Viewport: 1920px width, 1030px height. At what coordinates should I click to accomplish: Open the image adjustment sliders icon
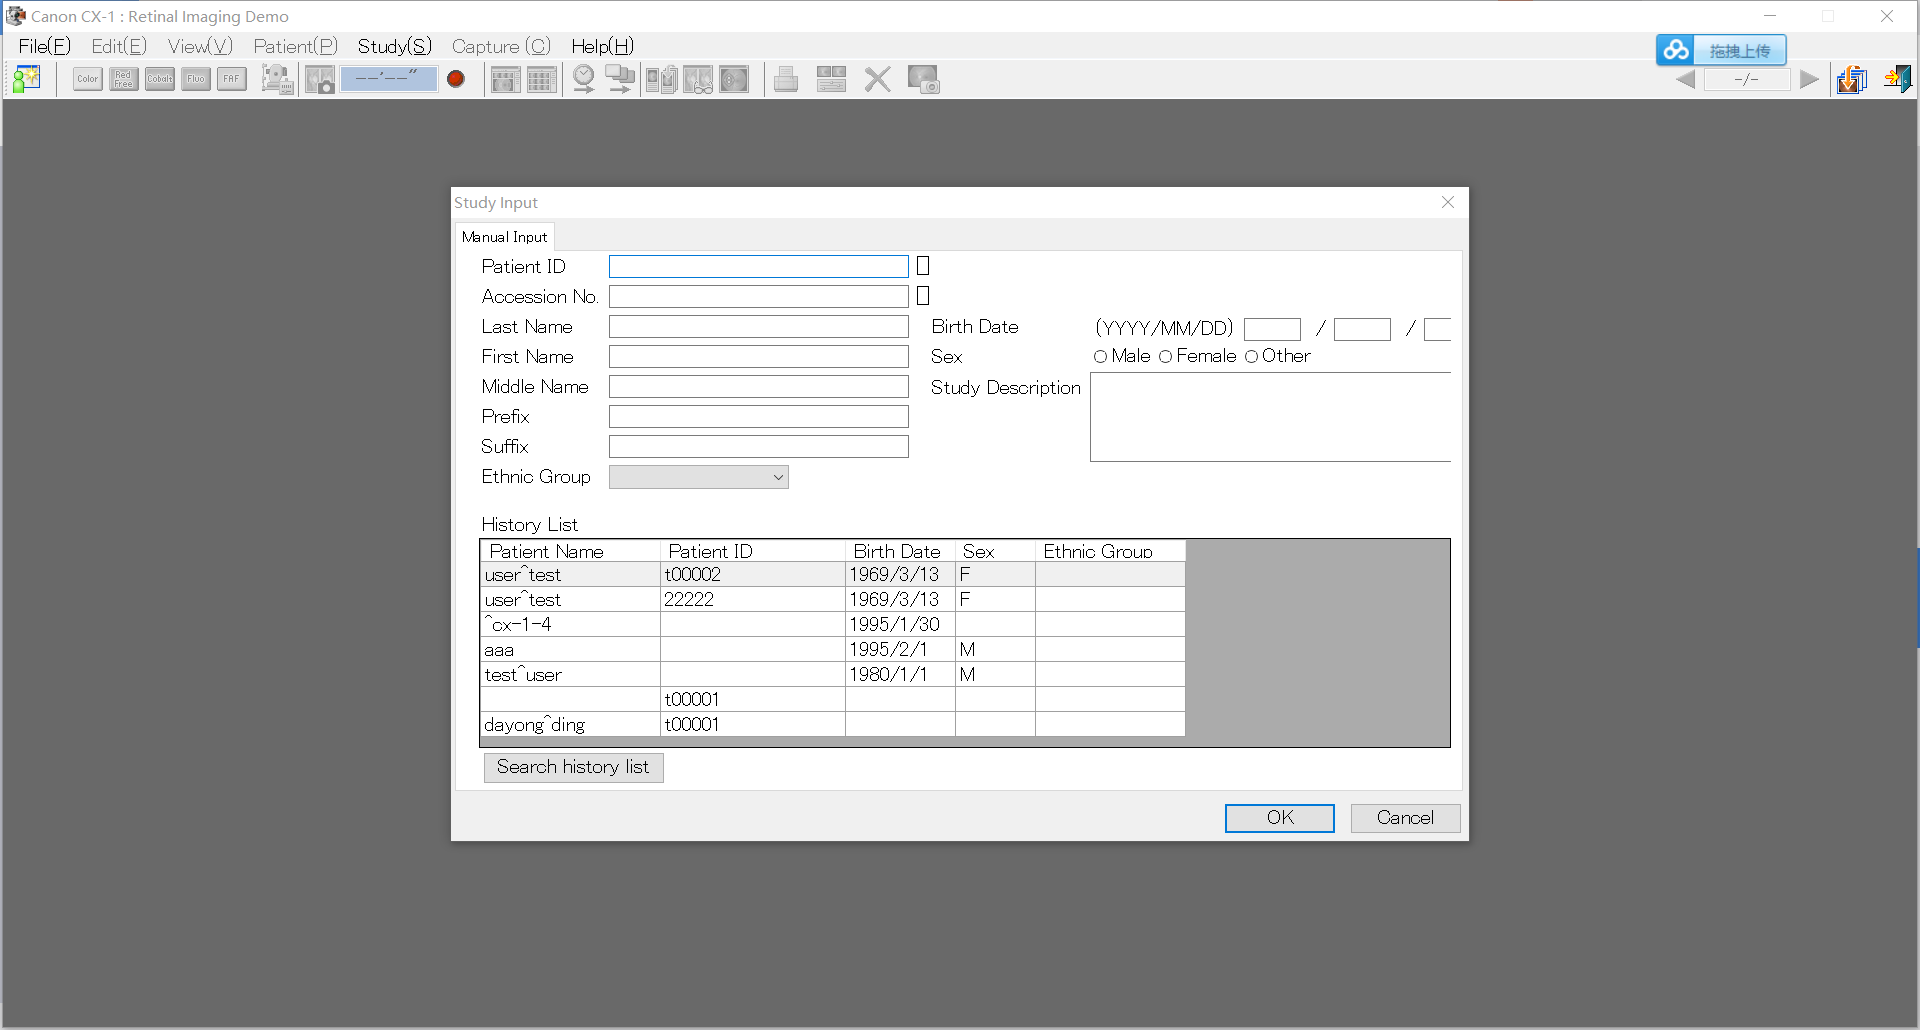(831, 79)
